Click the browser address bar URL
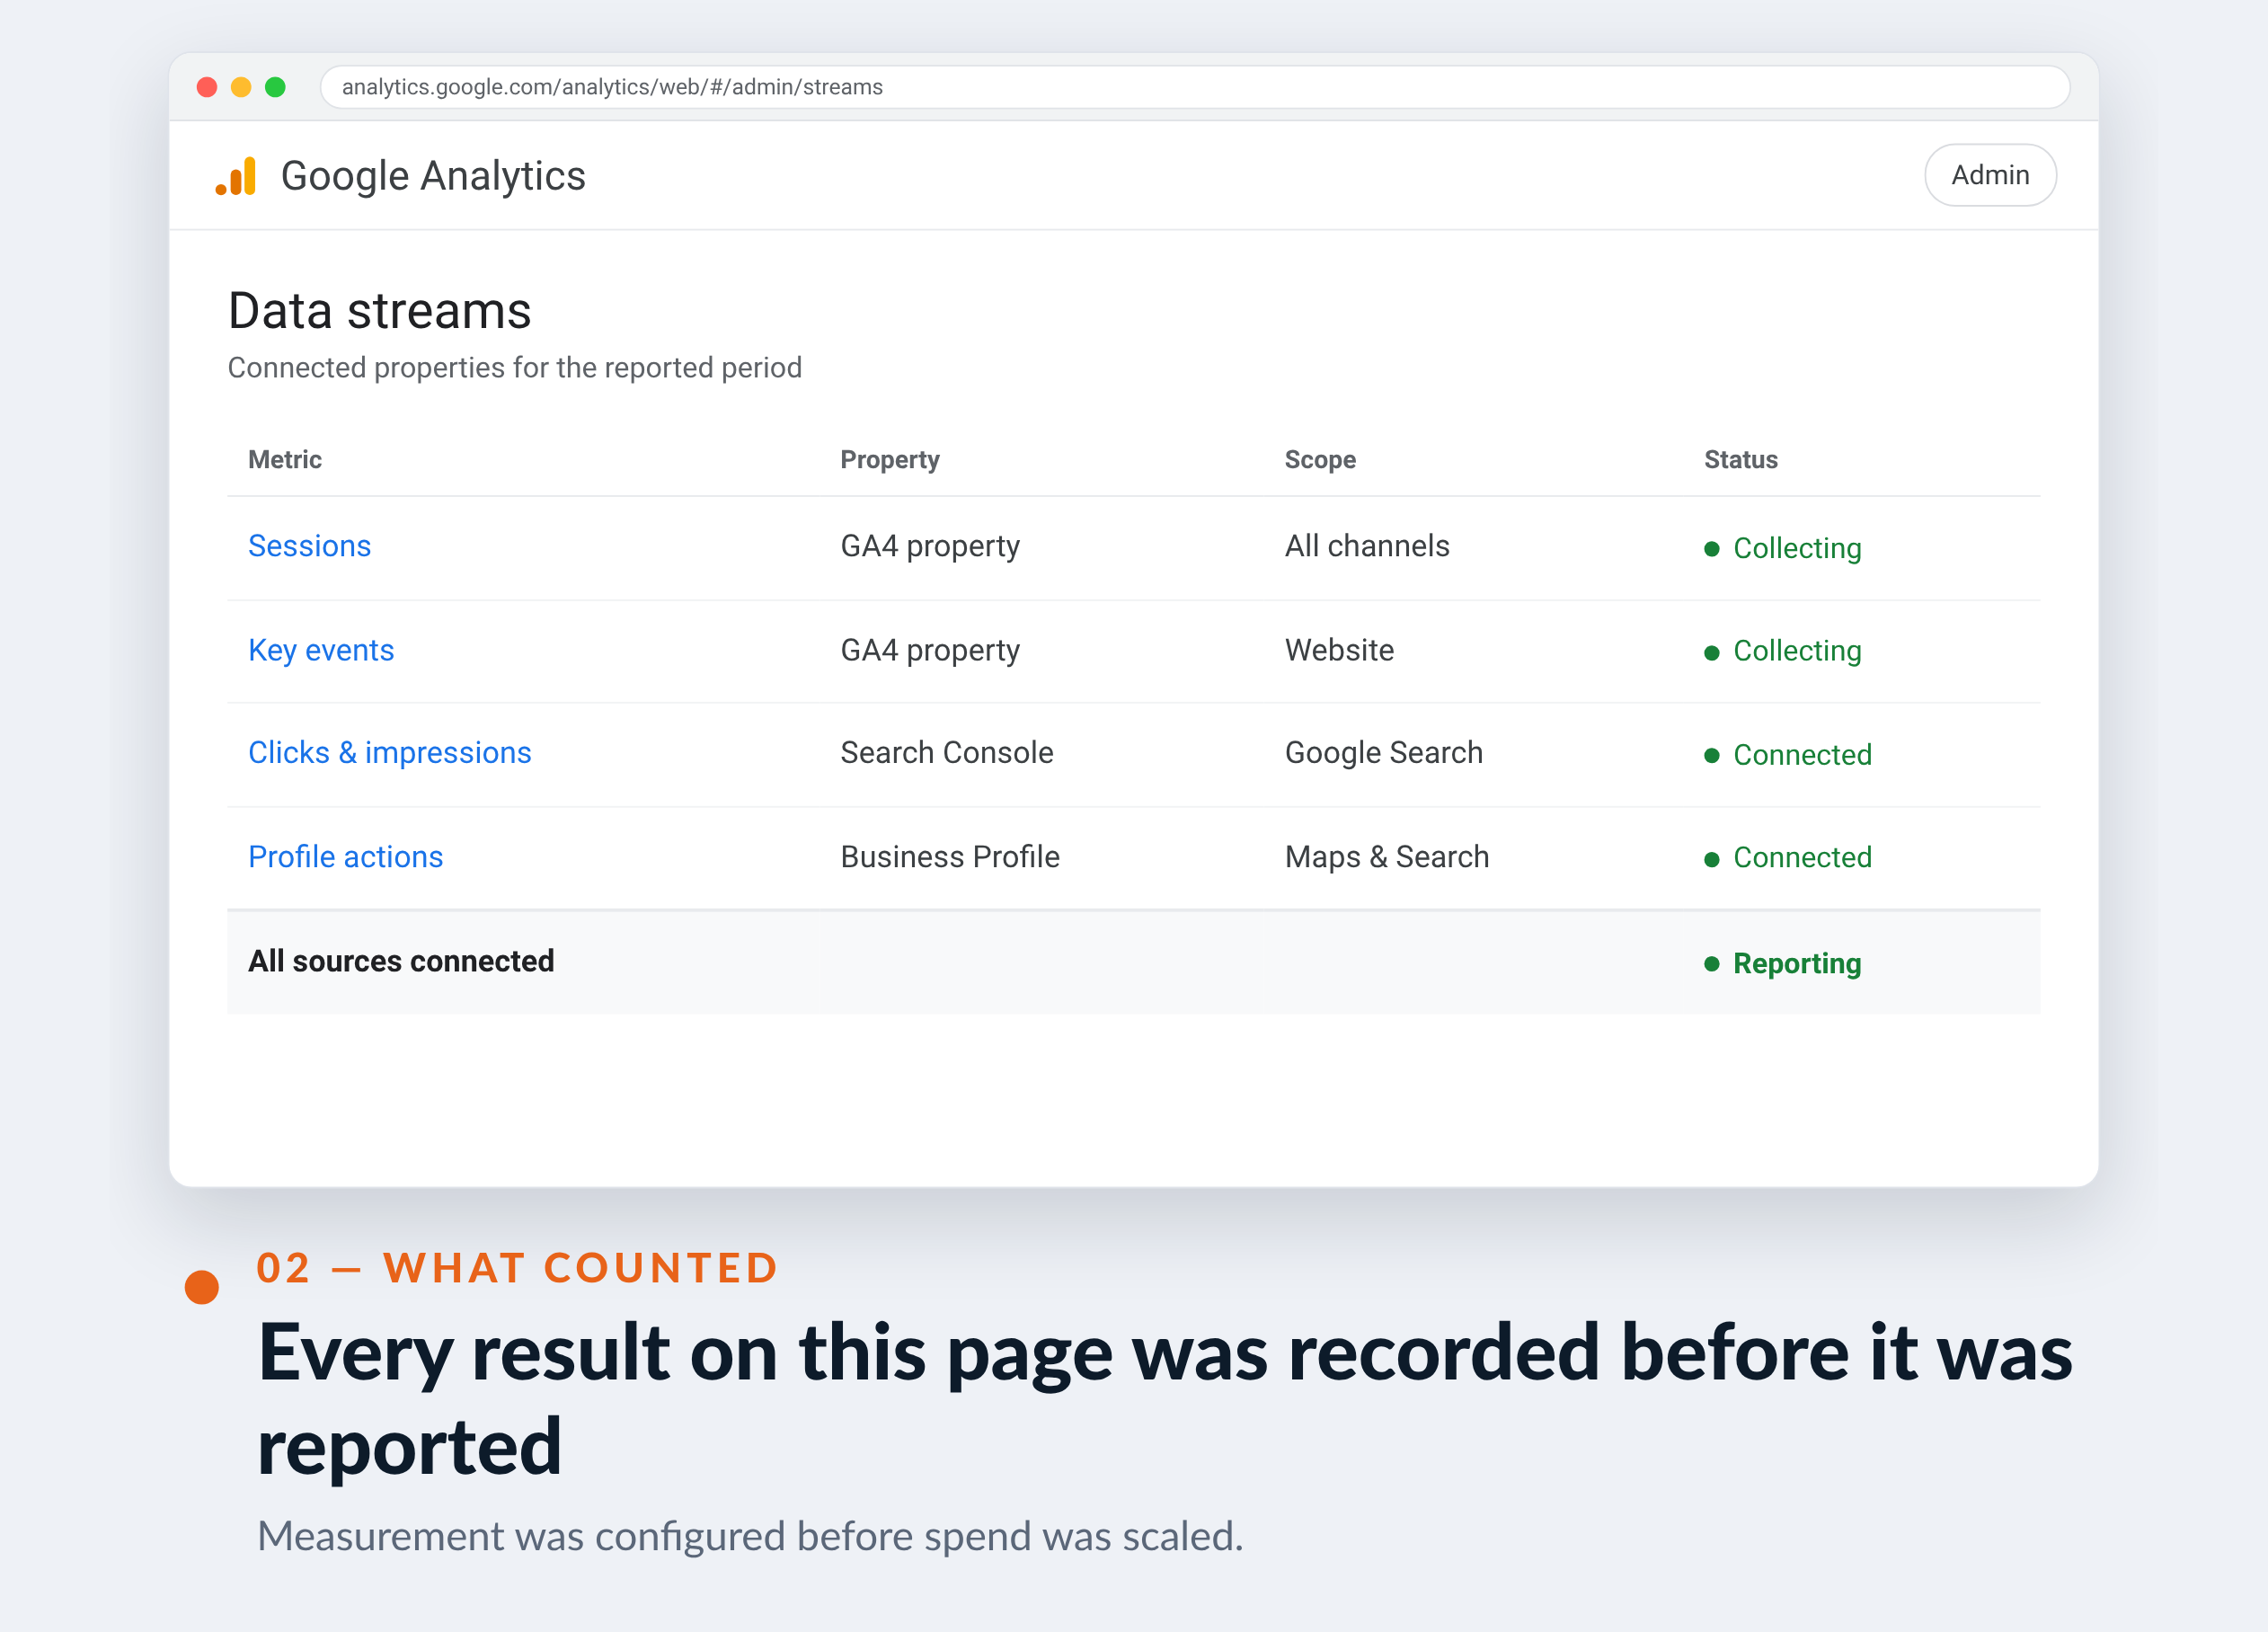This screenshot has width=2268, height=1632. coord(612,87)
